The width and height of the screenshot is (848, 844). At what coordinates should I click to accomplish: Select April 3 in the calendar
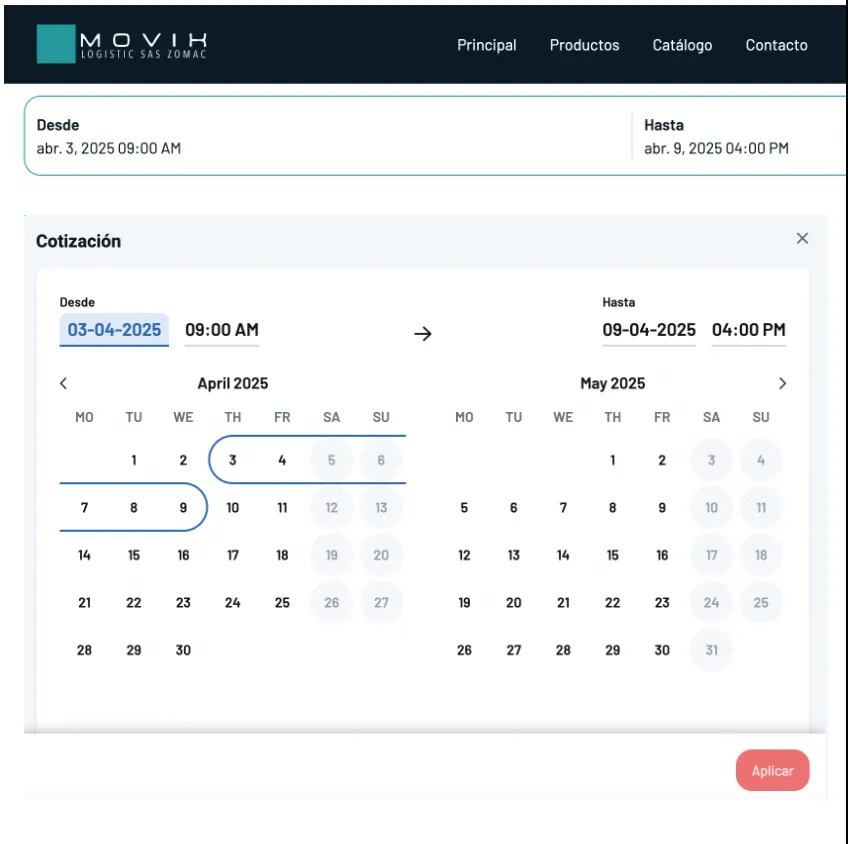pyautogui.click(x=233, y=461)
